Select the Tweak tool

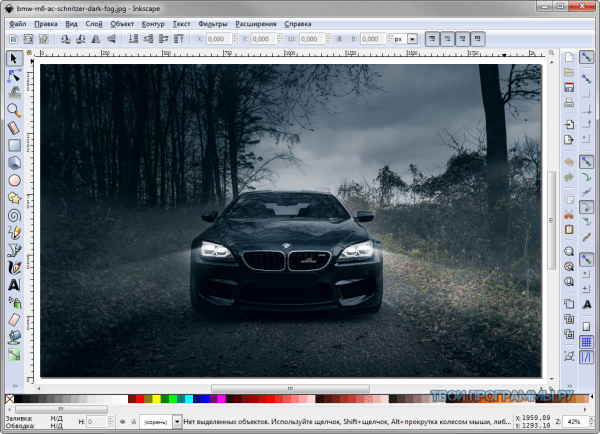pos(14,93)
